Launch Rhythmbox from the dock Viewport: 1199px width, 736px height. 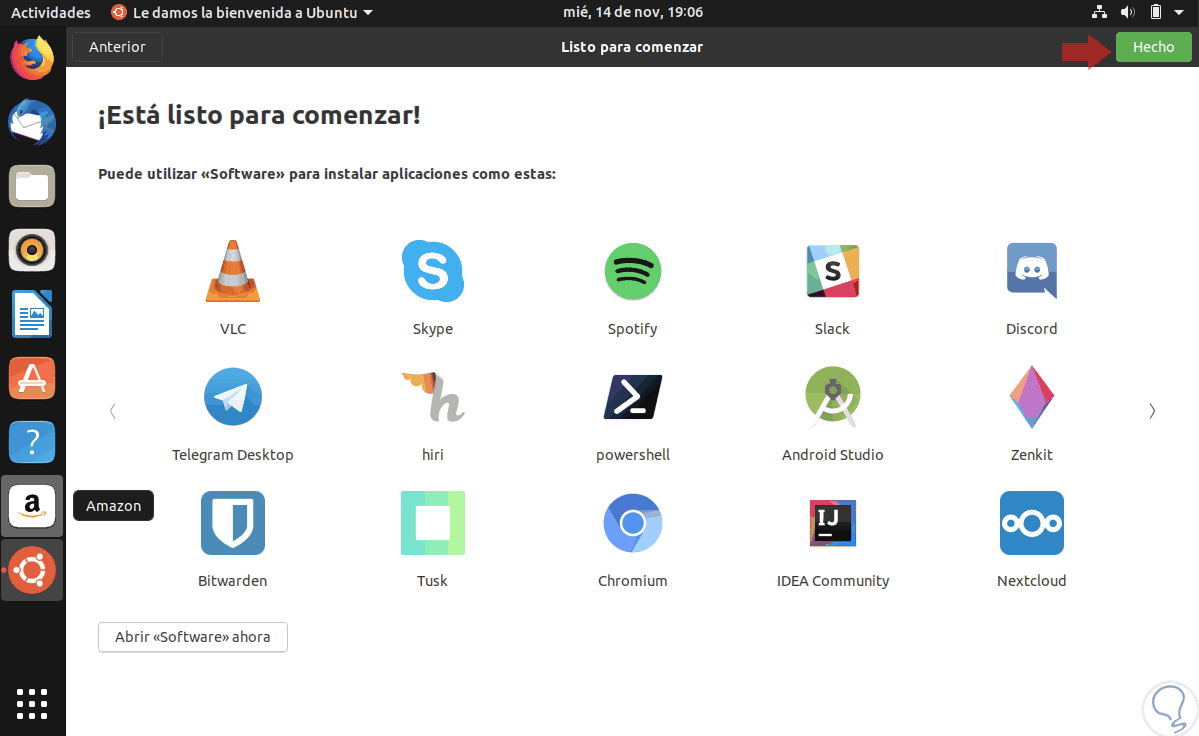[31, 250]
